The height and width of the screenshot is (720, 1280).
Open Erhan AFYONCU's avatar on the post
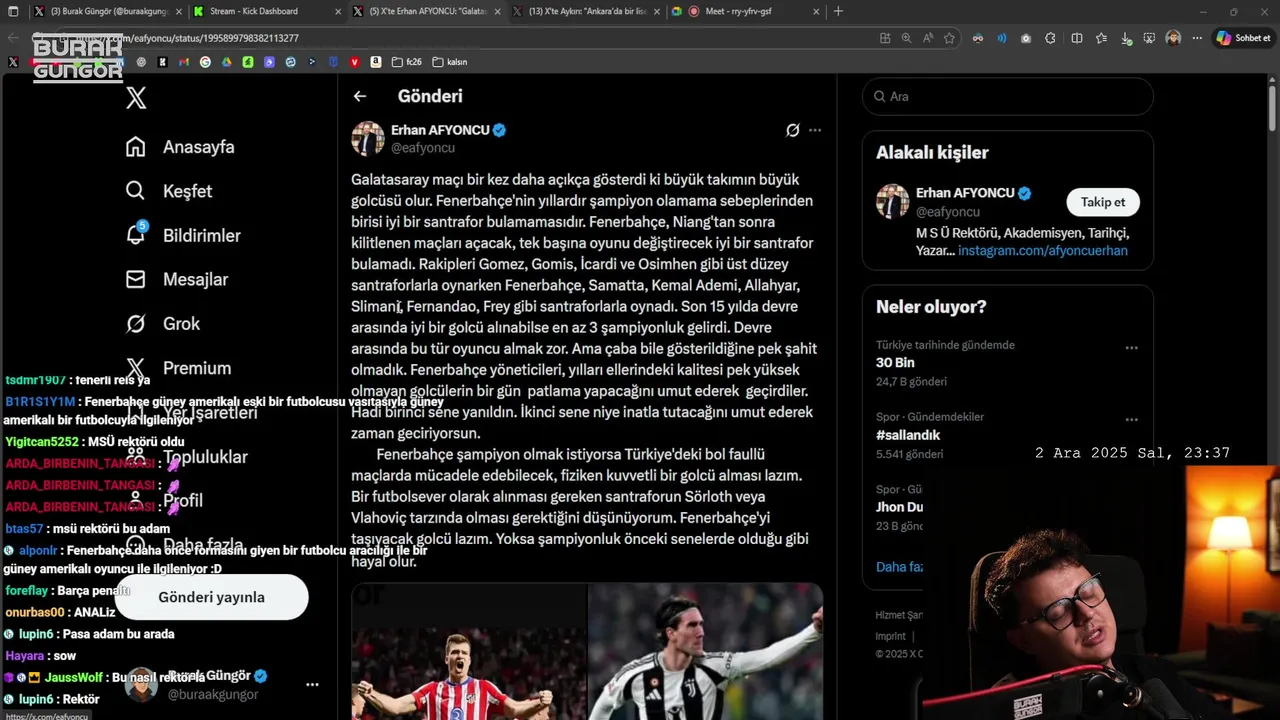click(368, 138)
